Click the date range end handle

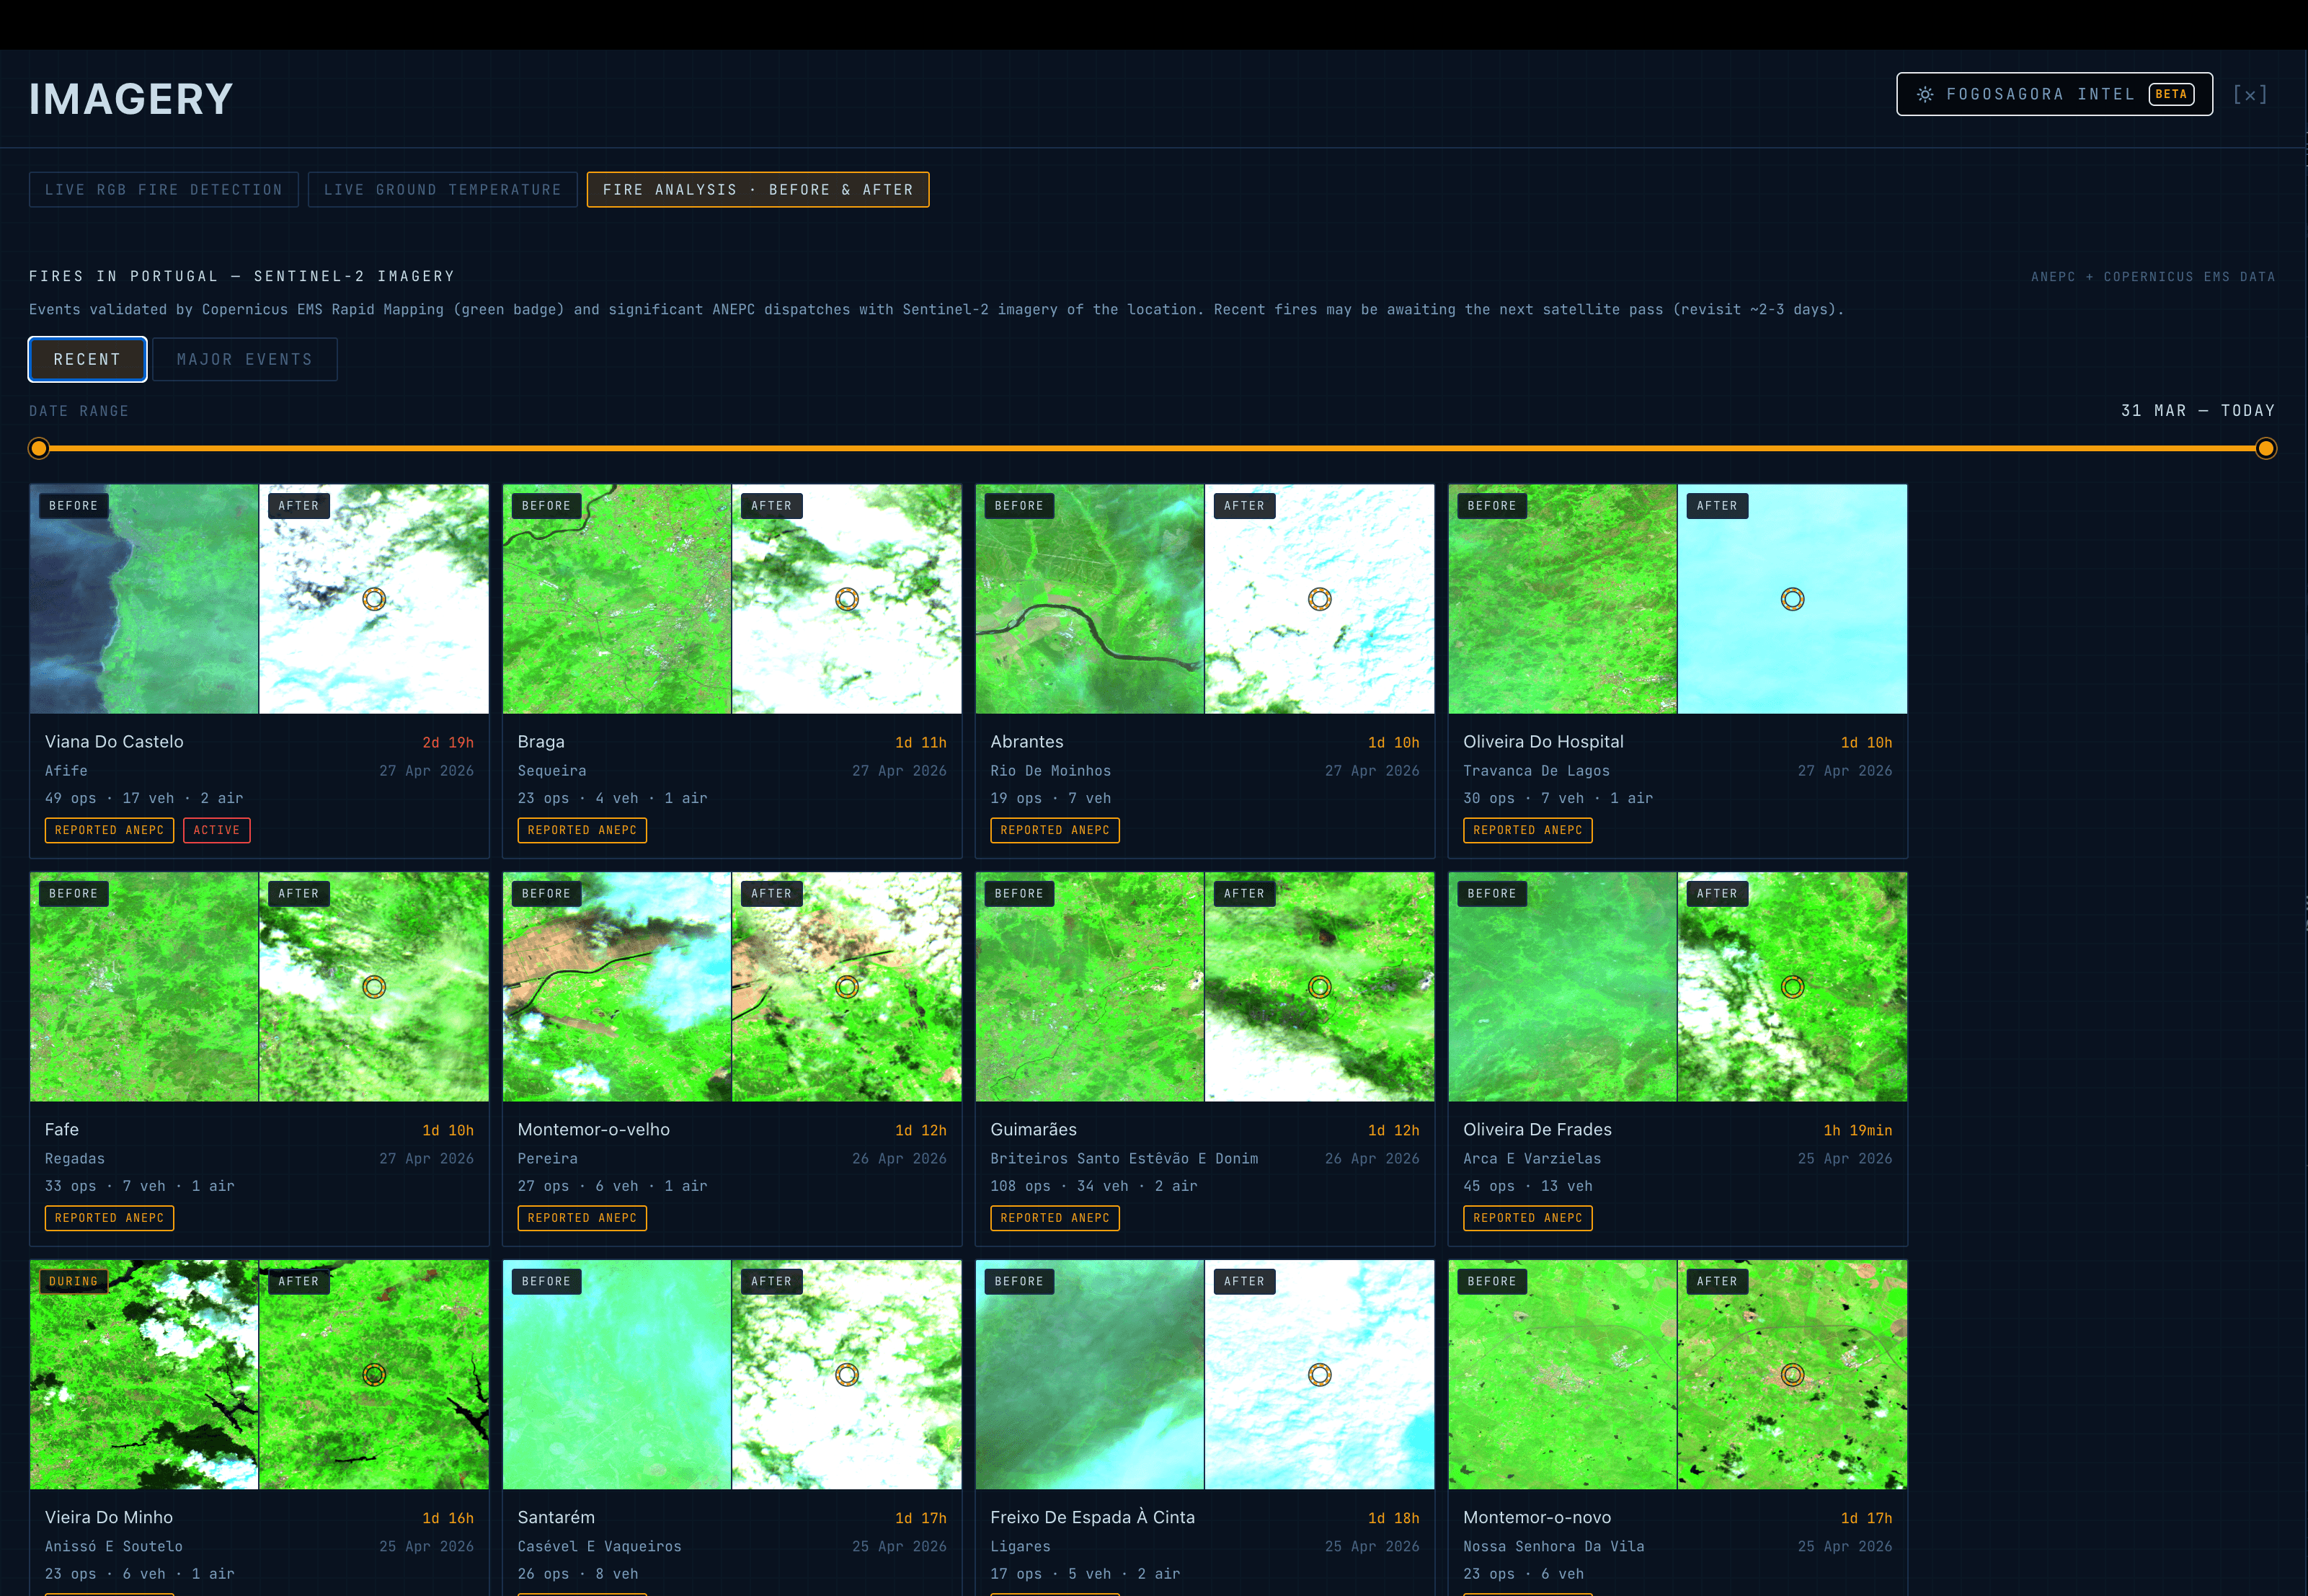pos(2266,448)
